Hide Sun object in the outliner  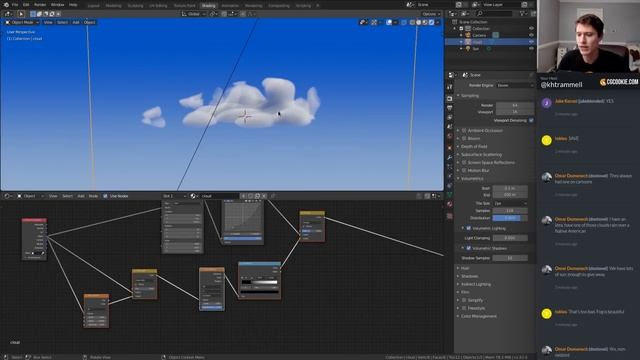[x=531, y=48]
